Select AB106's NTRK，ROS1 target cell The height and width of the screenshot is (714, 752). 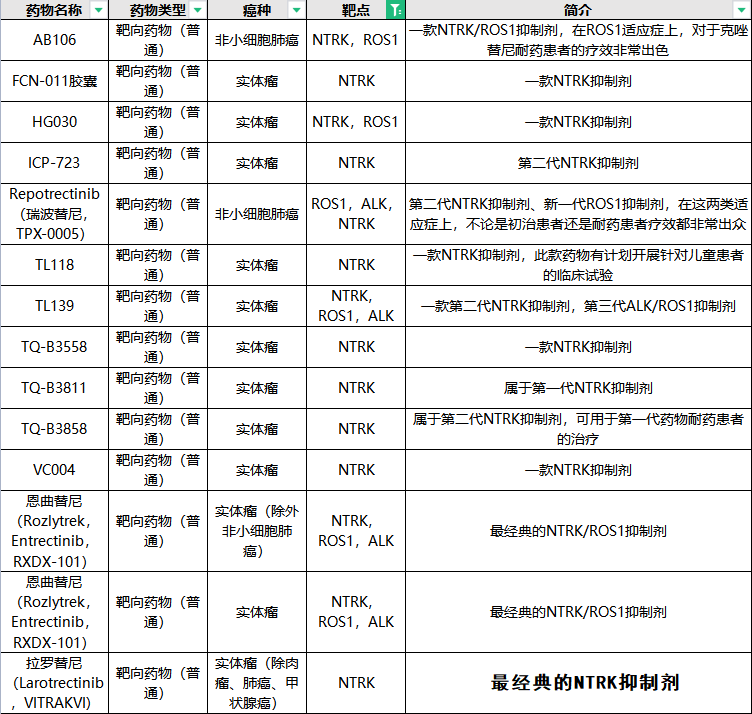tap(356, 40)
